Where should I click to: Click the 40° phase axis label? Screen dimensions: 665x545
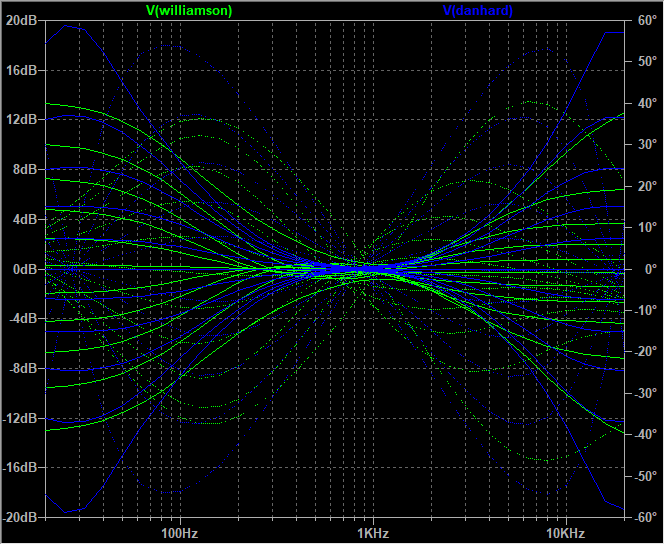647,103
